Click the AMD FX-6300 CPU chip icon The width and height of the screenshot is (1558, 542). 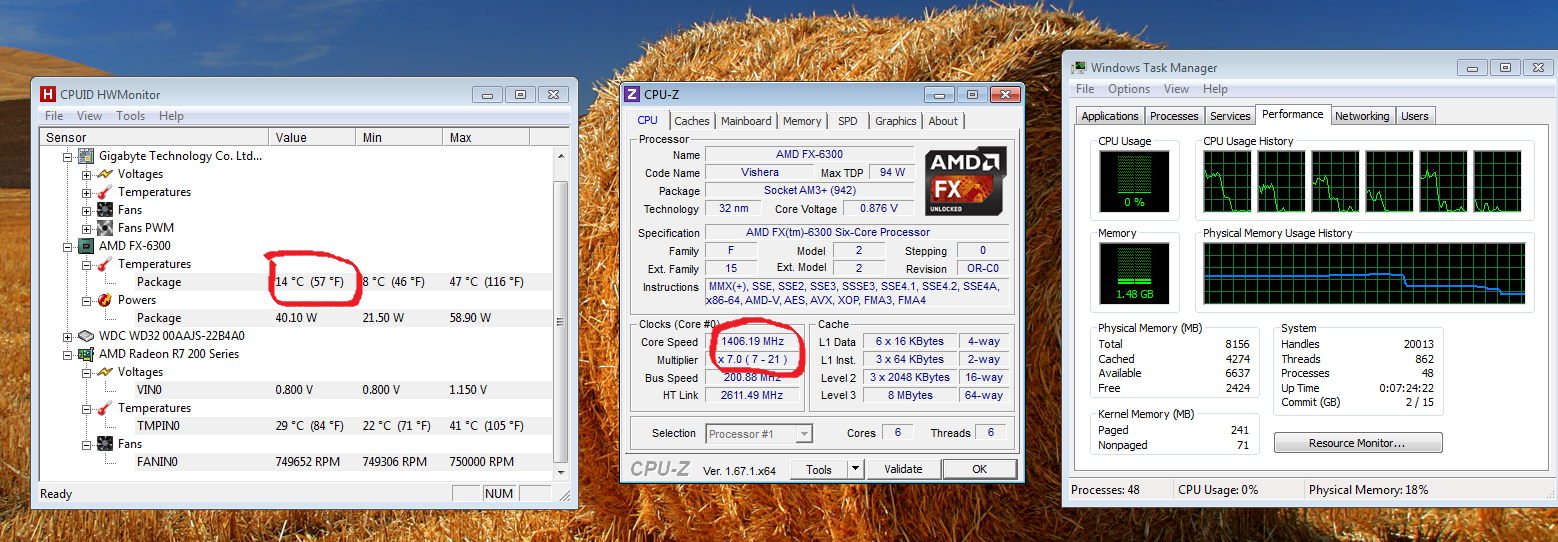pos(86,246)
